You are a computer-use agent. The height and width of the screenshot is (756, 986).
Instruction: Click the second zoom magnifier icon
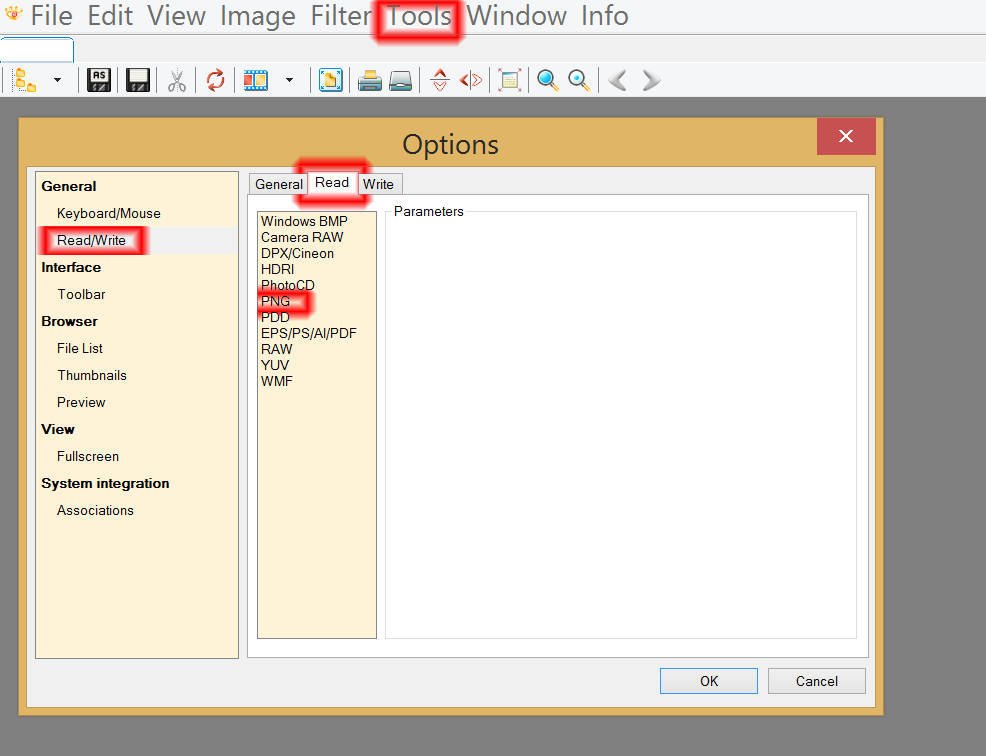579,81
